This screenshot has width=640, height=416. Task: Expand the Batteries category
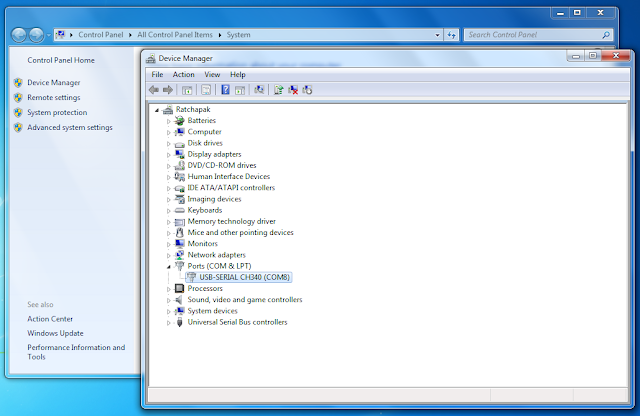tap(169, 121)
